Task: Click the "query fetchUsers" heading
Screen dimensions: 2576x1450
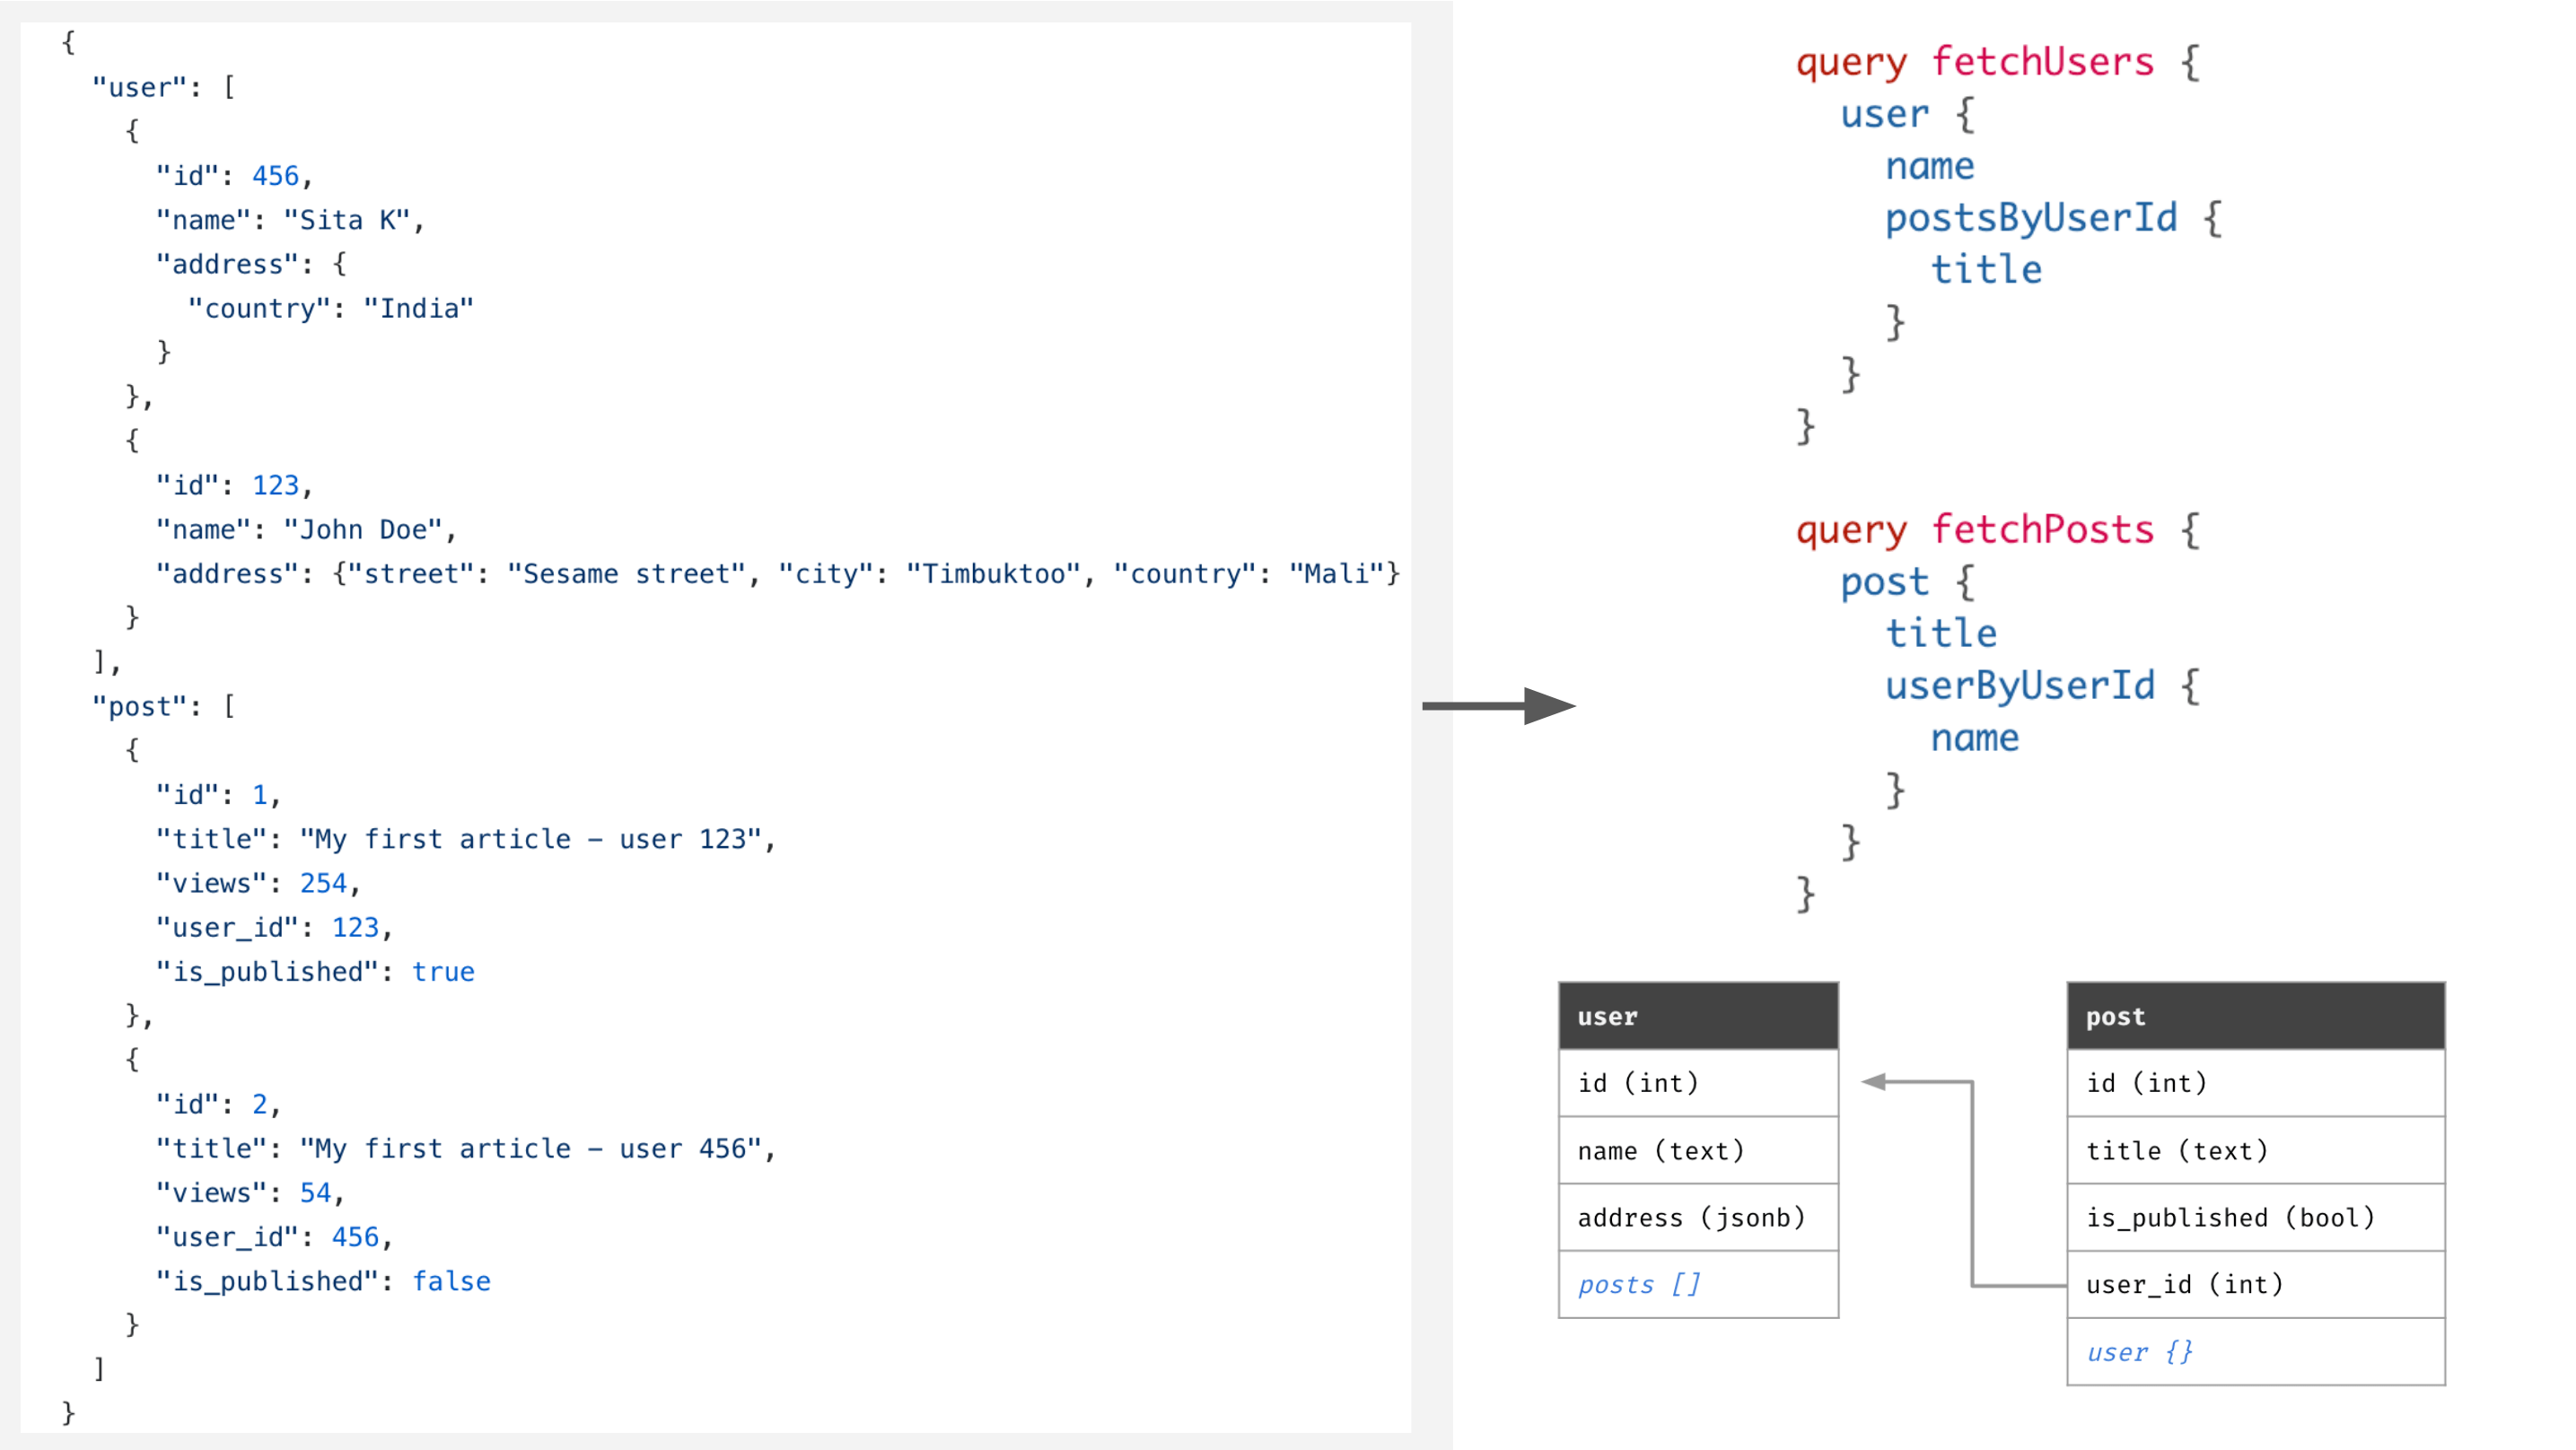Action: click(x=1974, y=62)
